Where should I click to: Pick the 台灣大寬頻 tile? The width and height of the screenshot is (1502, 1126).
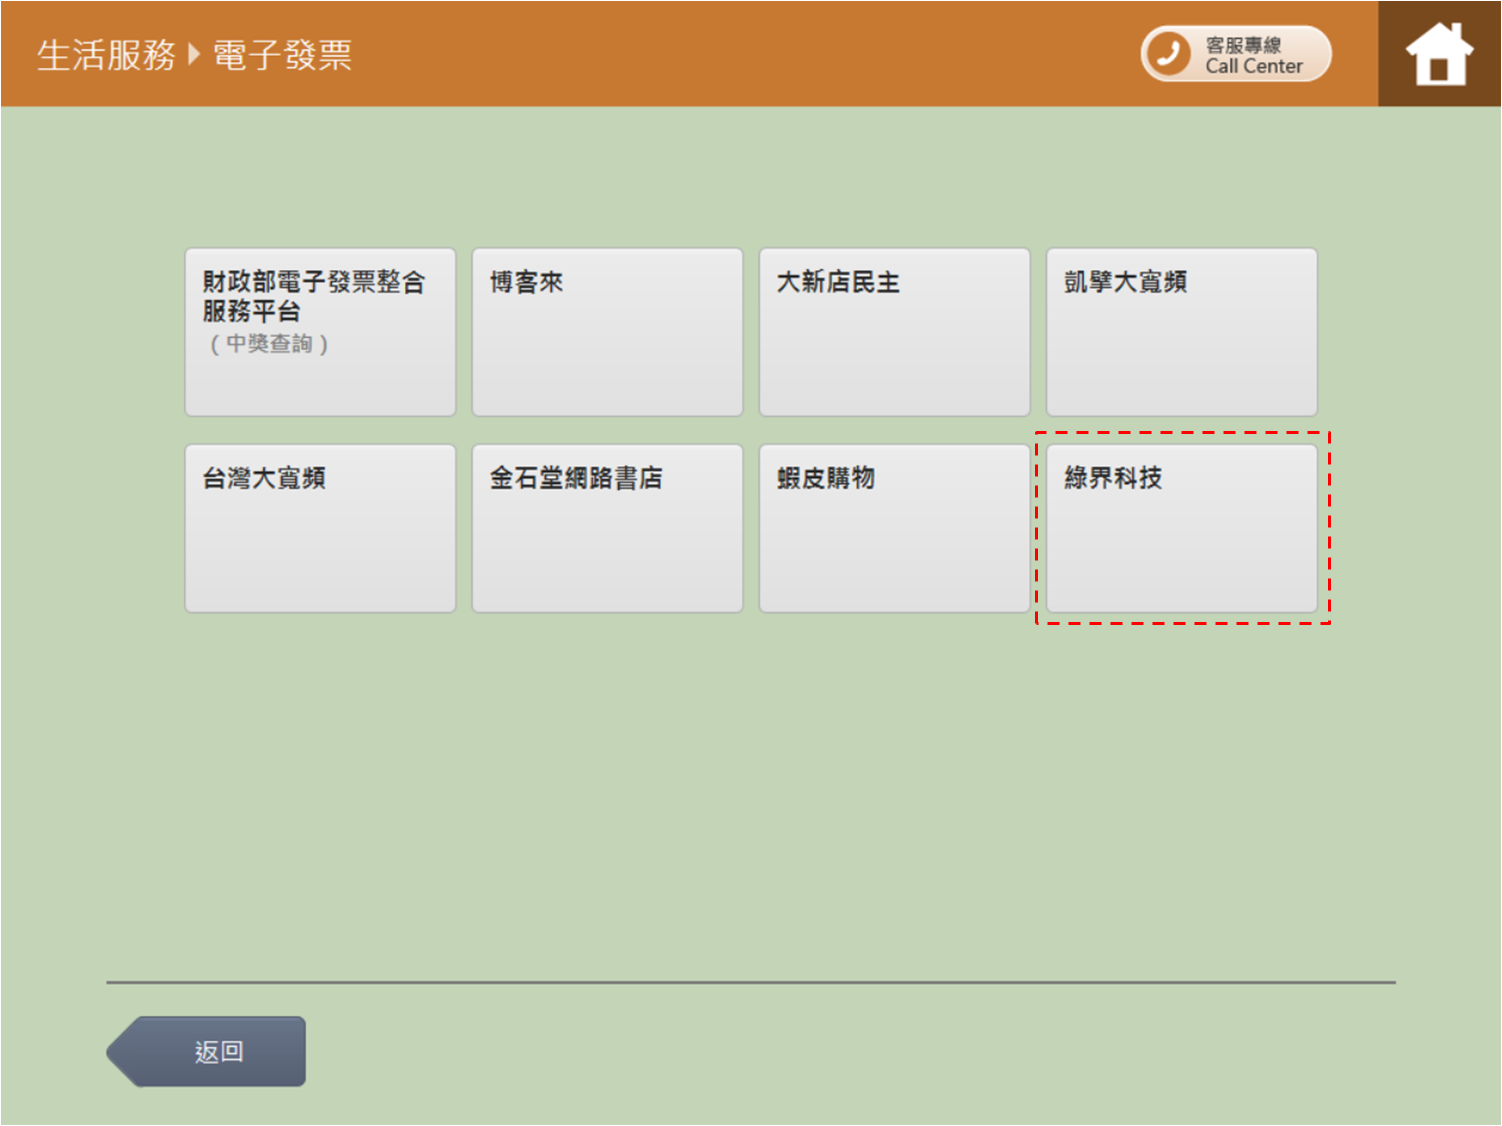tap(320, 528)
